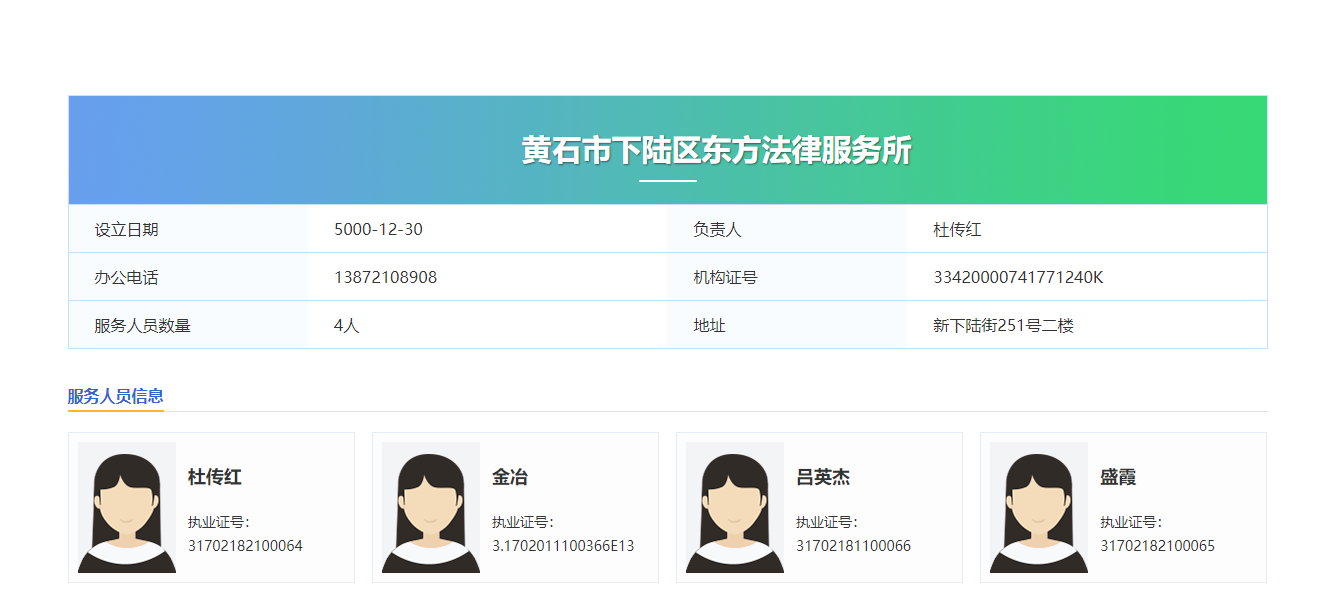Click the 地址 label
This screenshot has height=600, width=1330.
tap(709, 325)
